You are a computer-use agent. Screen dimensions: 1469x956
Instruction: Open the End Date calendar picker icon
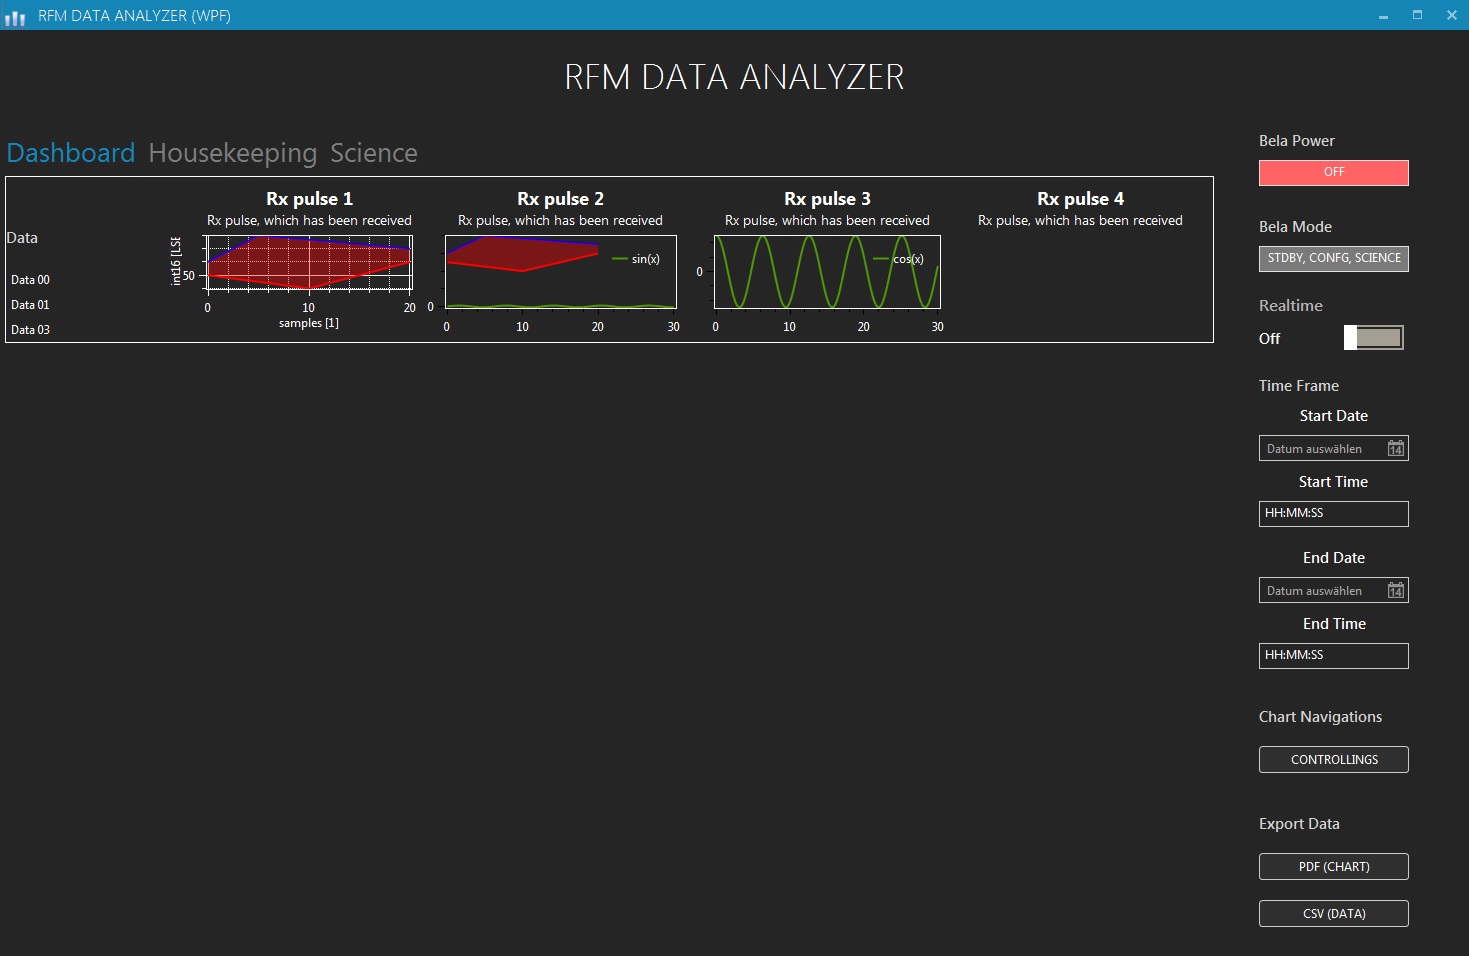click(x=1396, y=590)
